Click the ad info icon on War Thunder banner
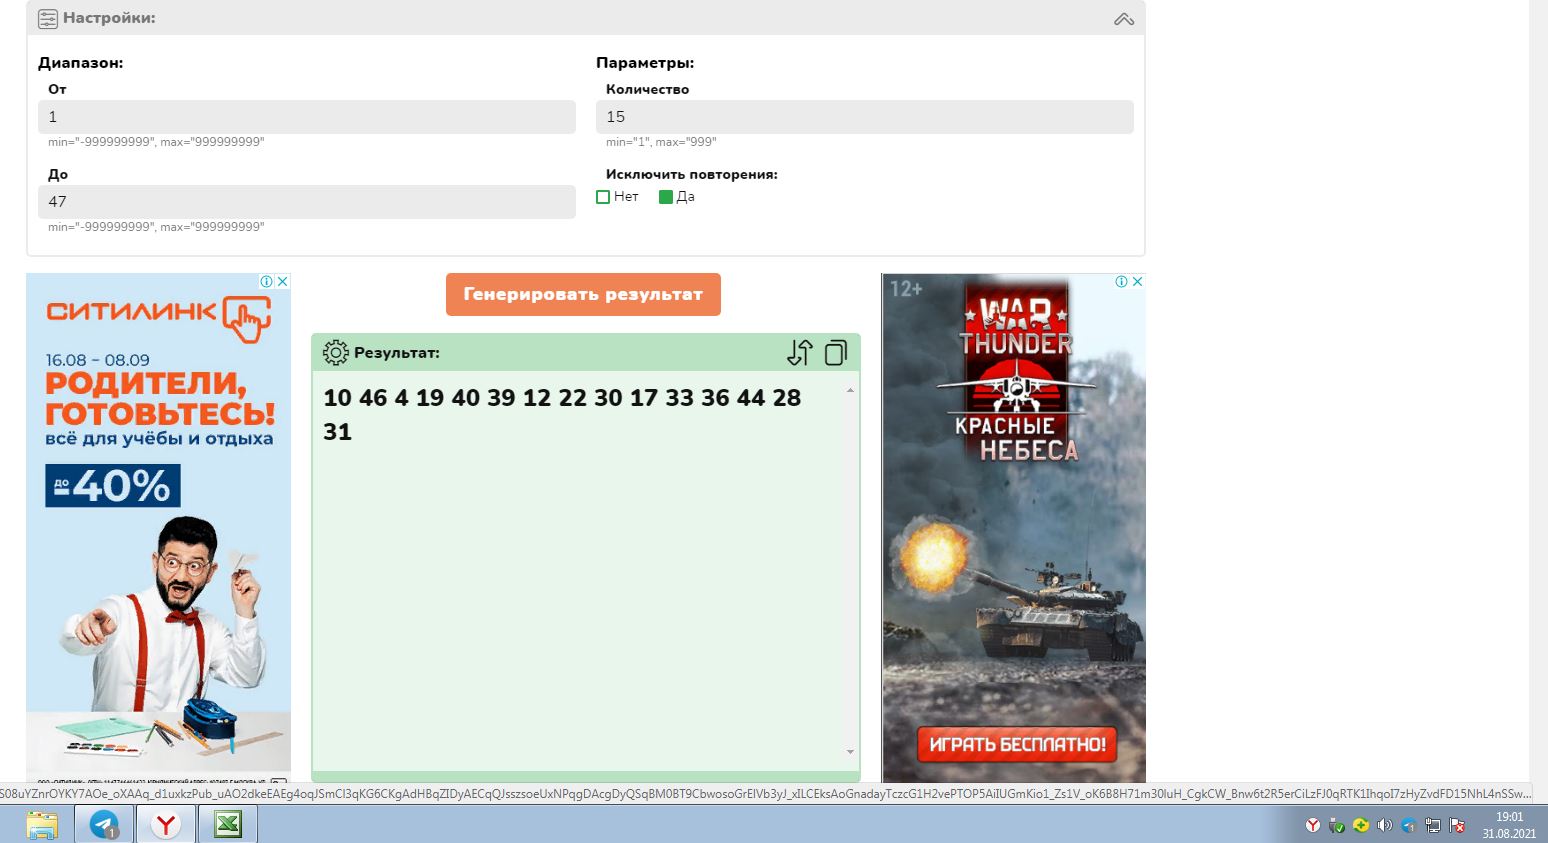The image size is (1548, 843). coord(1122,282)
